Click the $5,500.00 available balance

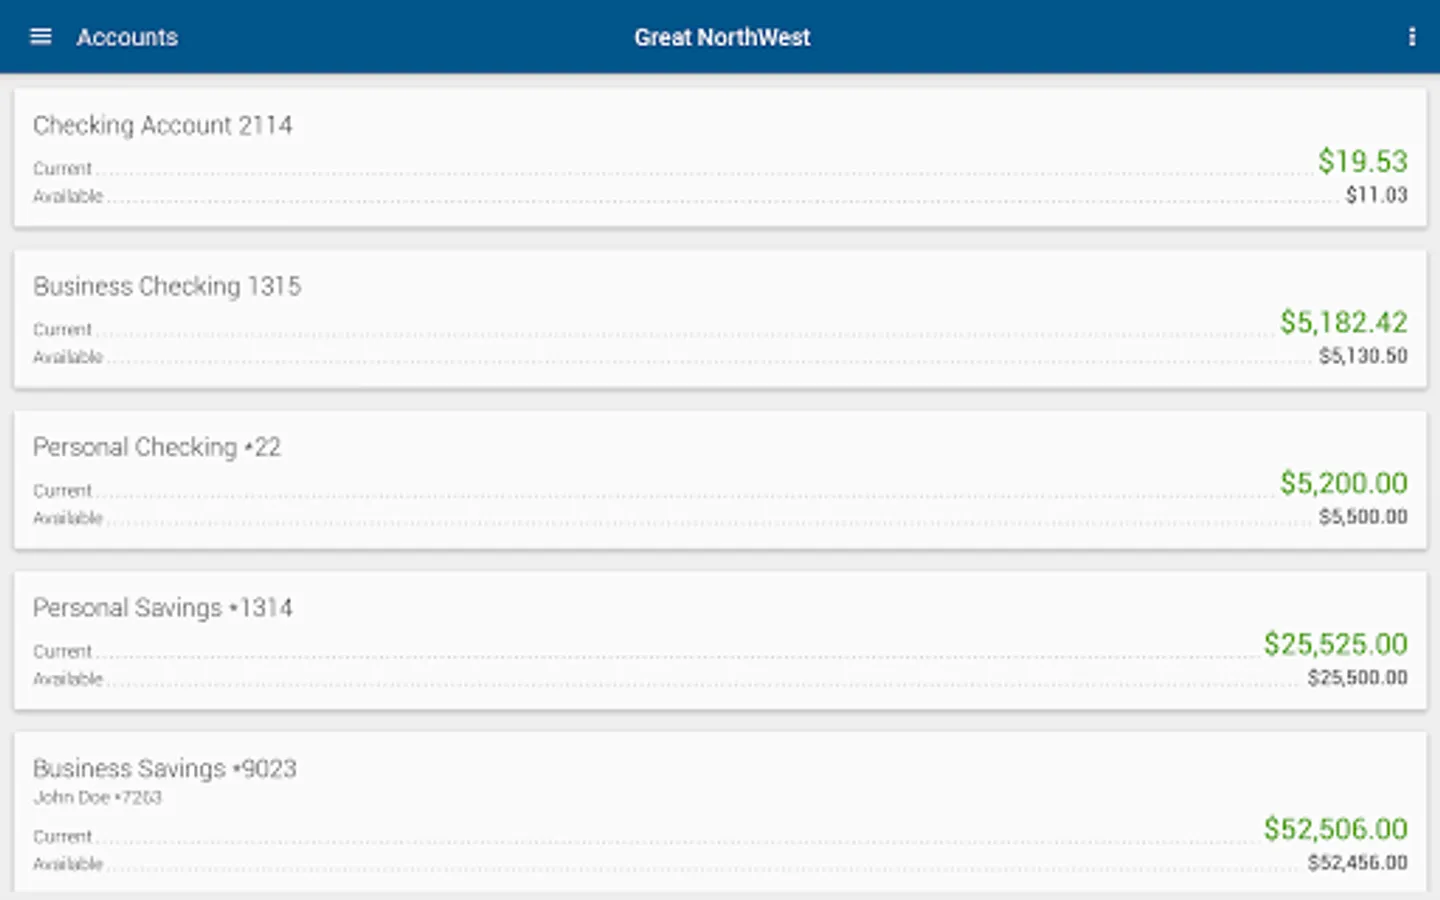point(1362,517)
